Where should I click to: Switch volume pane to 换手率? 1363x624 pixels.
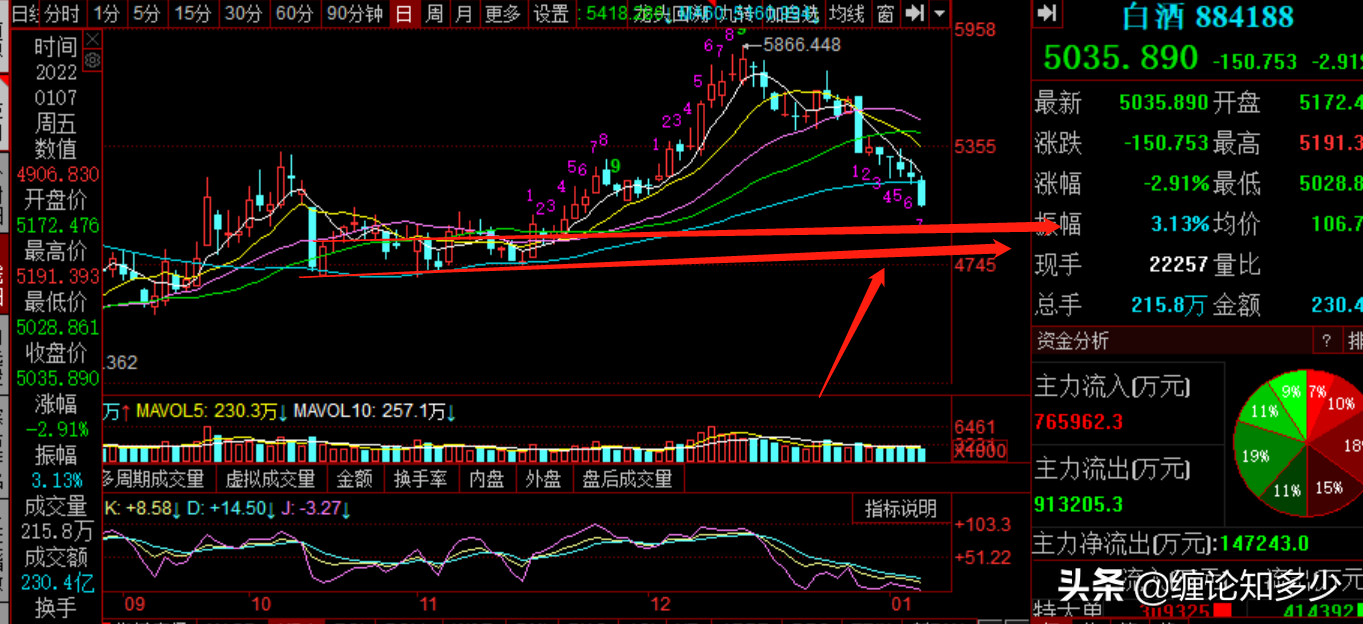[x=420, y=479]
